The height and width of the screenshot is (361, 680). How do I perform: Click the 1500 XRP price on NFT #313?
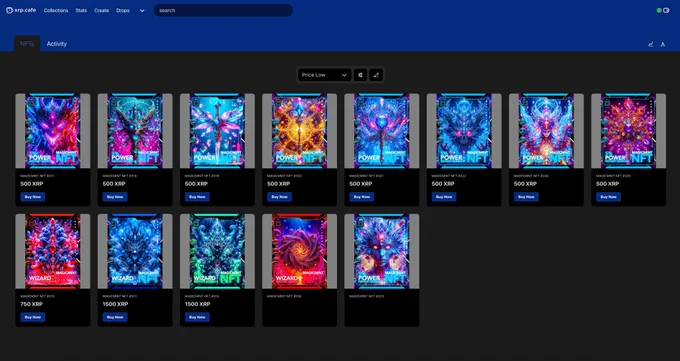[115, 304]
